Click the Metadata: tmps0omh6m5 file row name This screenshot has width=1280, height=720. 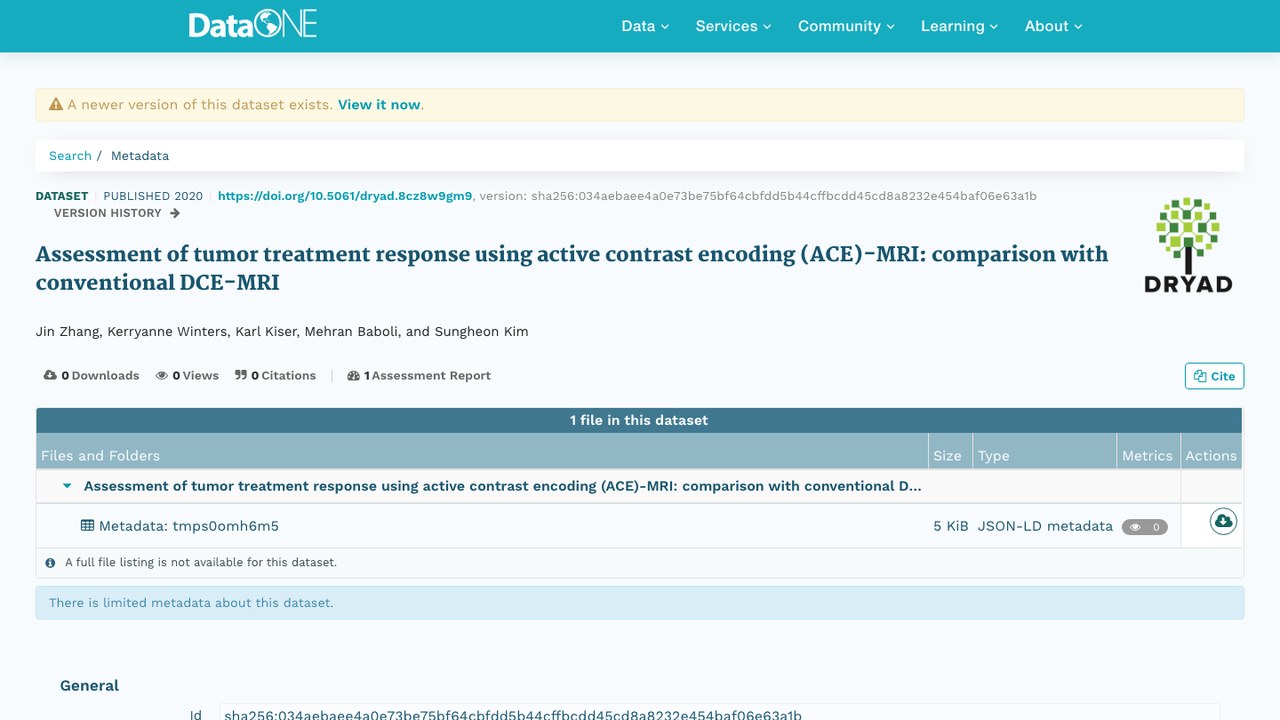[188, 526]
